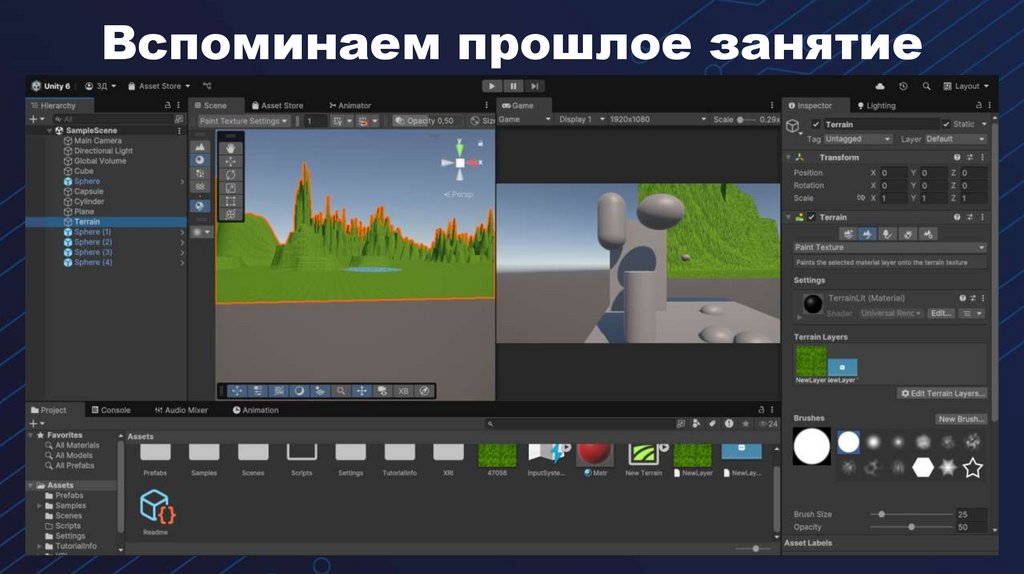Image resolution: width=1024 pixels, height=574 pixels.
Task: Switch to the Console tab
Action: point(111,410)
